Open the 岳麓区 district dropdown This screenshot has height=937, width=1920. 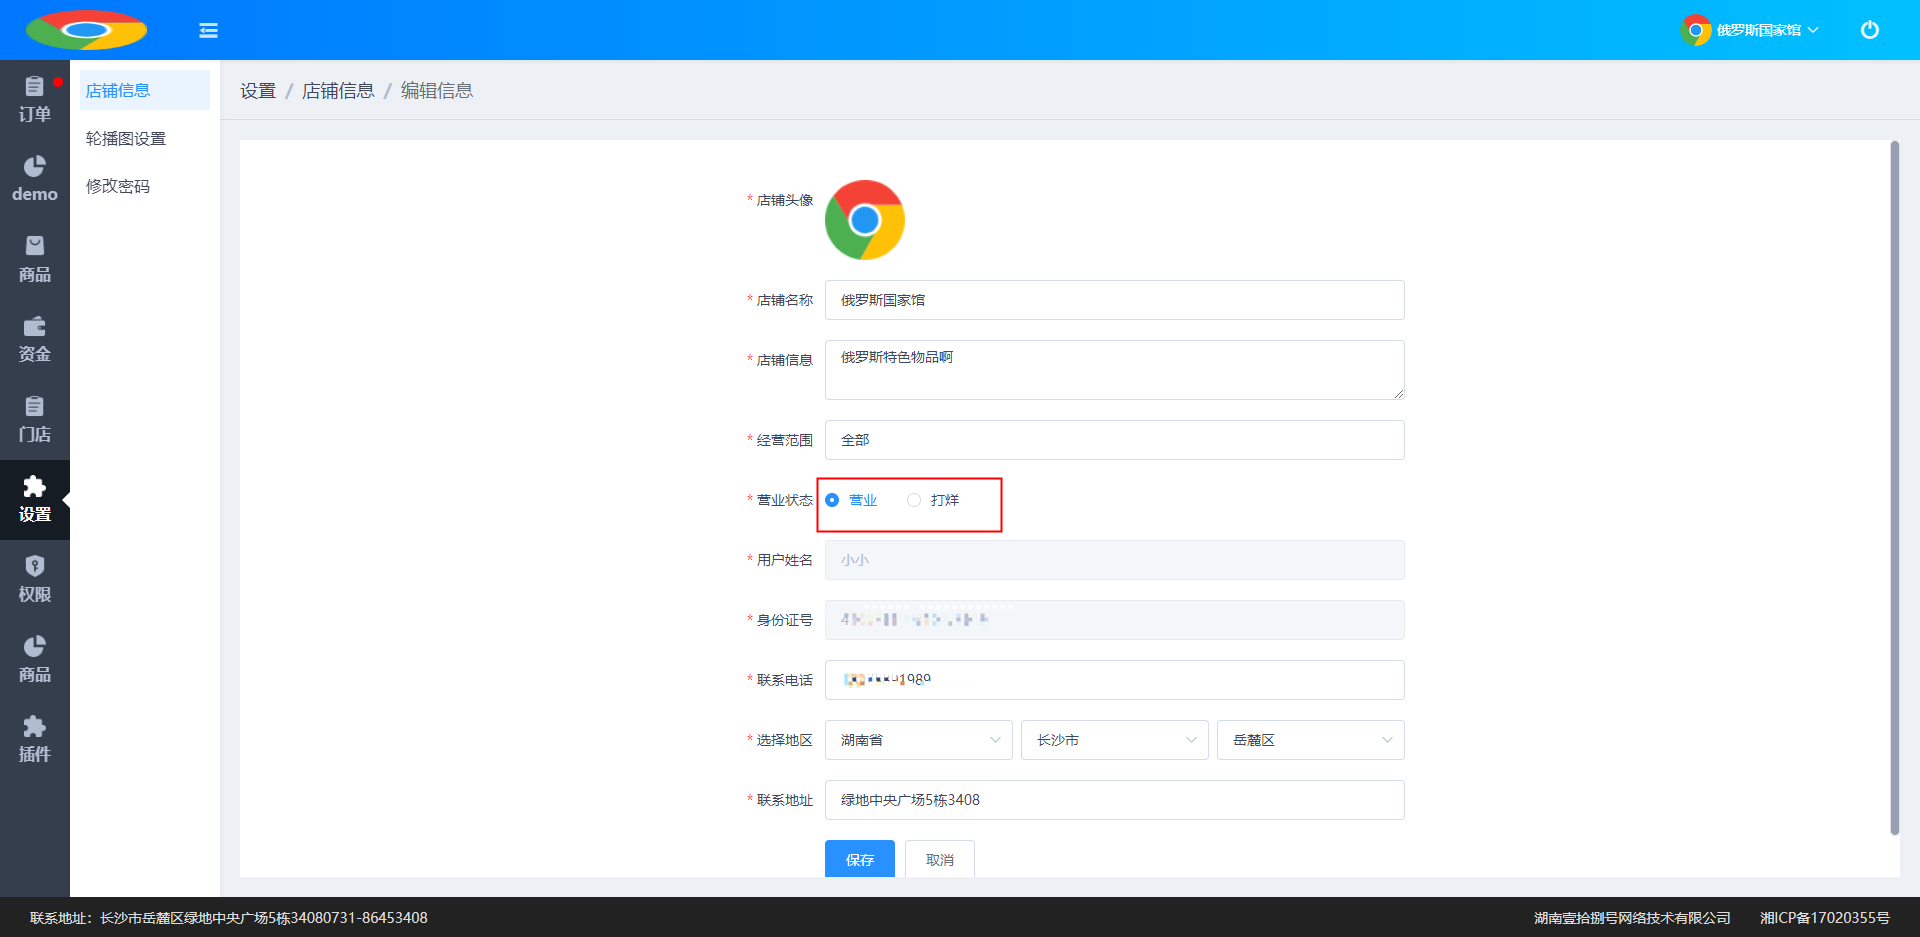tap(1311, 740)
